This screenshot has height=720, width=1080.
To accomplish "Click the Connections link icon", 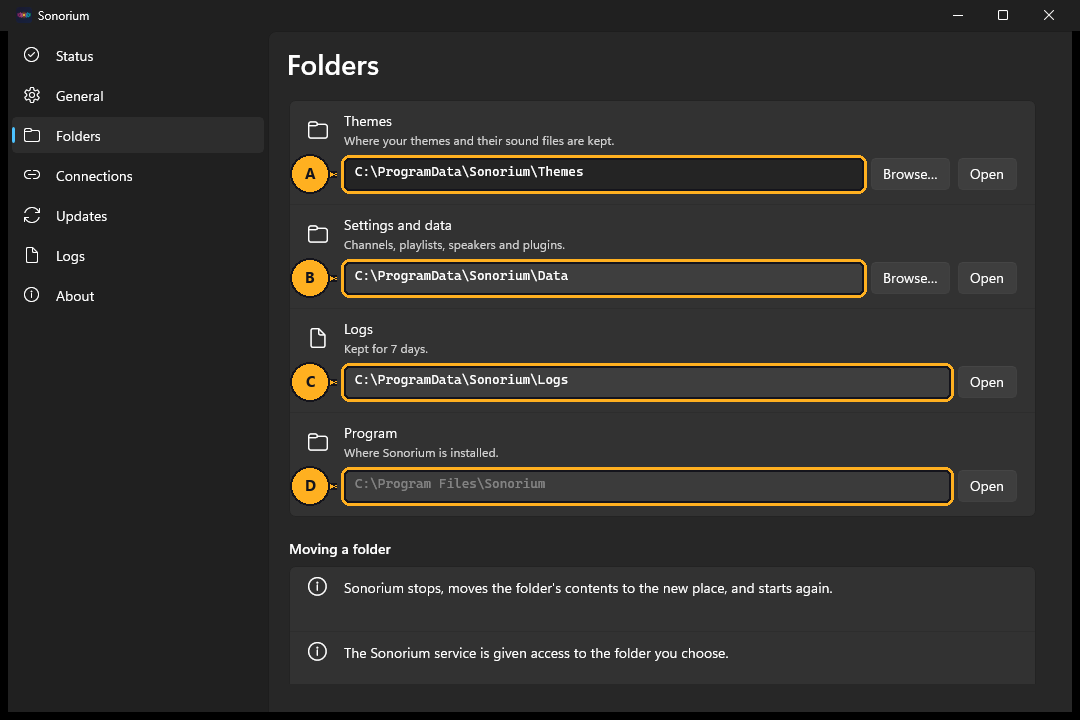I will pyautogui.click(x=32, y=175).
